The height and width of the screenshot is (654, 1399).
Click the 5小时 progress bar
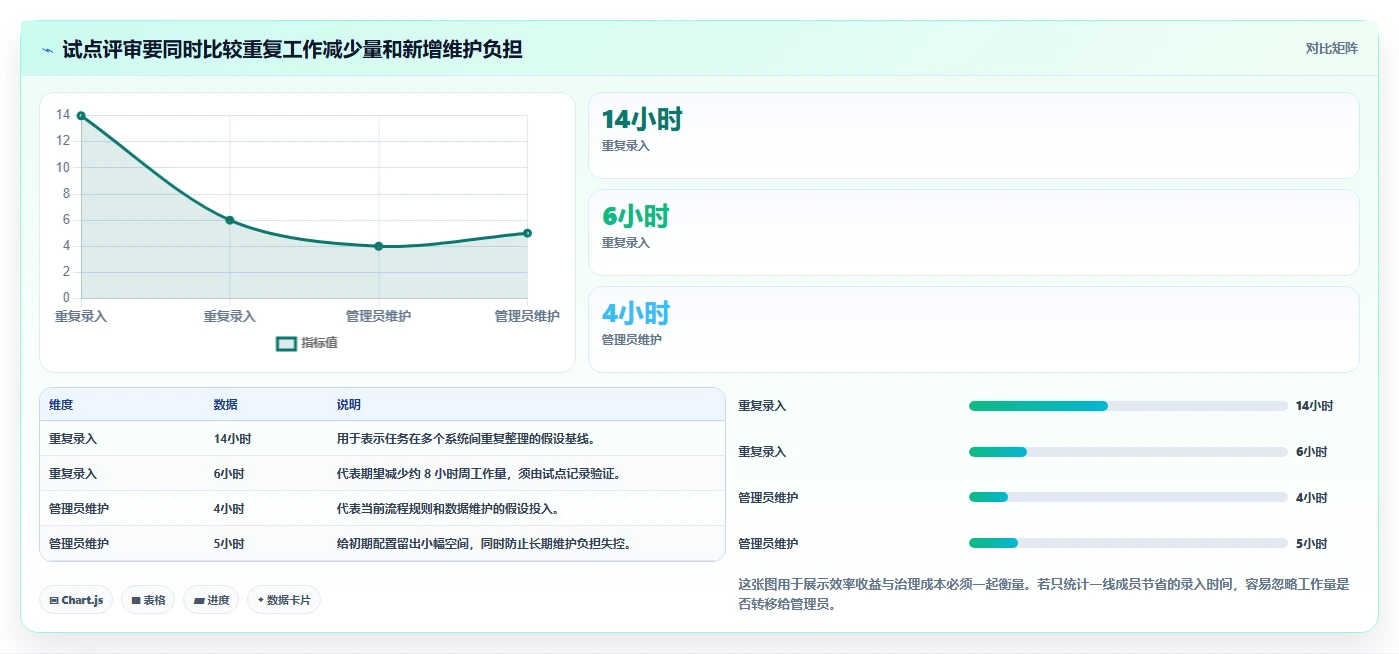tap(1128, 543)
